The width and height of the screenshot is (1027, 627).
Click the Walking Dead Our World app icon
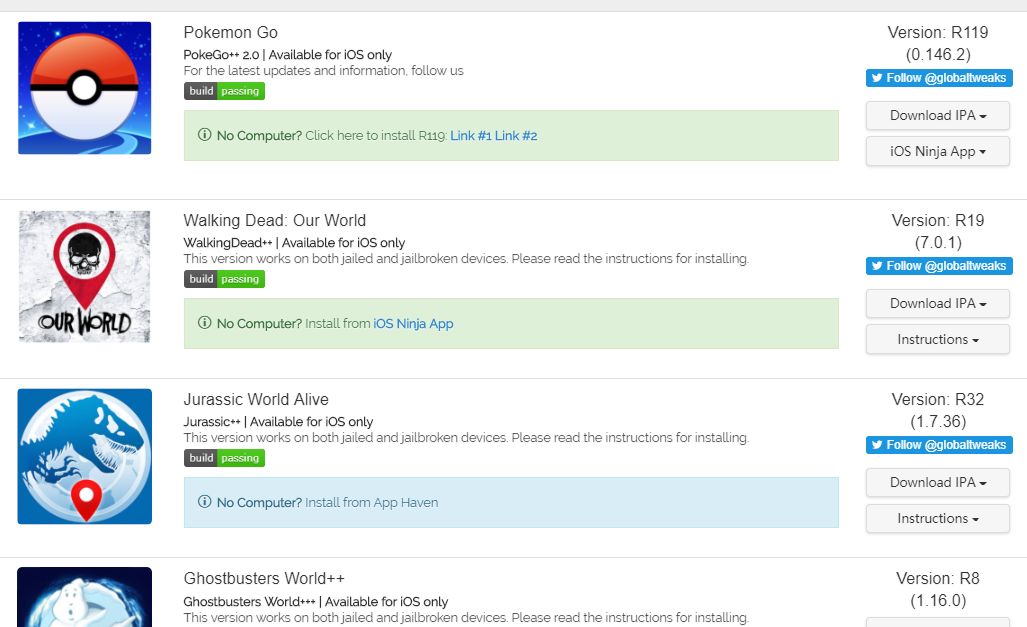pyautogui.click(x=84, y=276)
